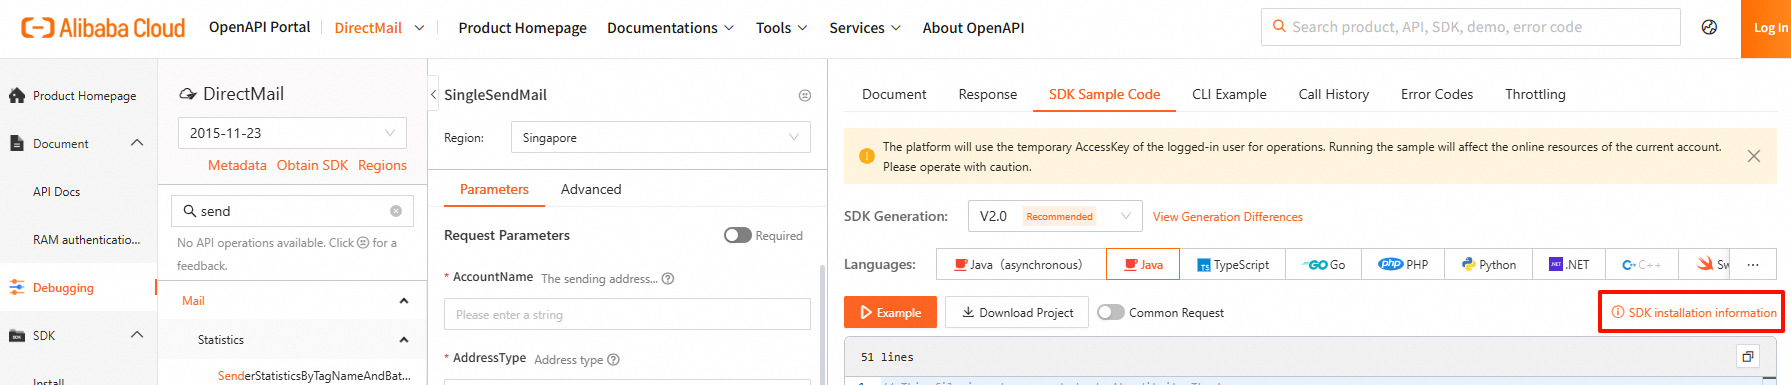Collapse the Mail API group
The image size is (1791, 385).
tap(404, 301)
